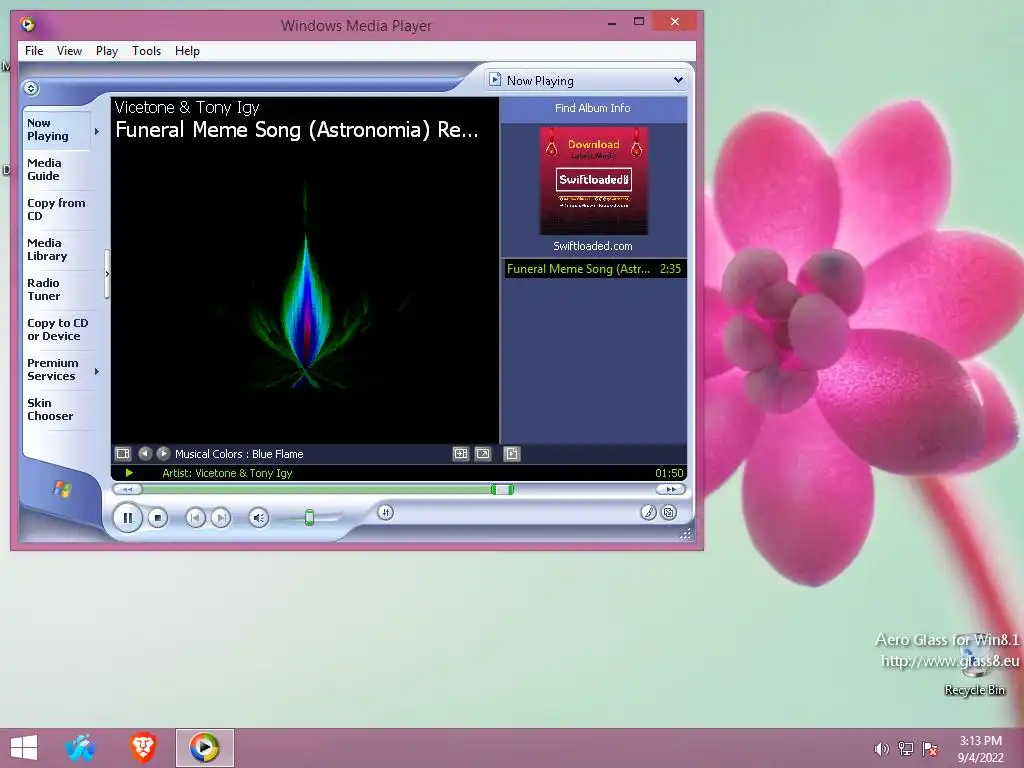The height and width of the screenshot is (768, 1024).
Task: Click the Windows Media Player title icon
Action: coord(27,25)
